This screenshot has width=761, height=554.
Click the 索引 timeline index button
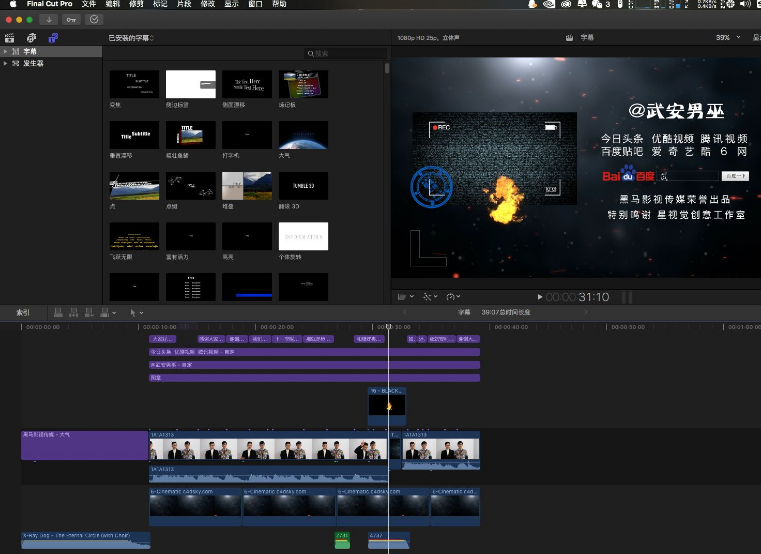pyautogui.click(x=22, y=312)
